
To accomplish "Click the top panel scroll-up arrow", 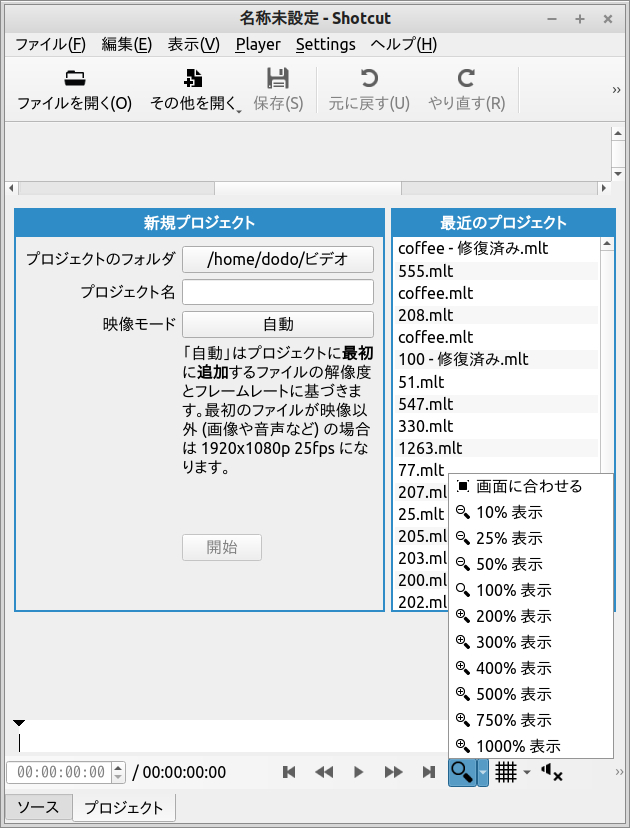I will coord(618,134).
